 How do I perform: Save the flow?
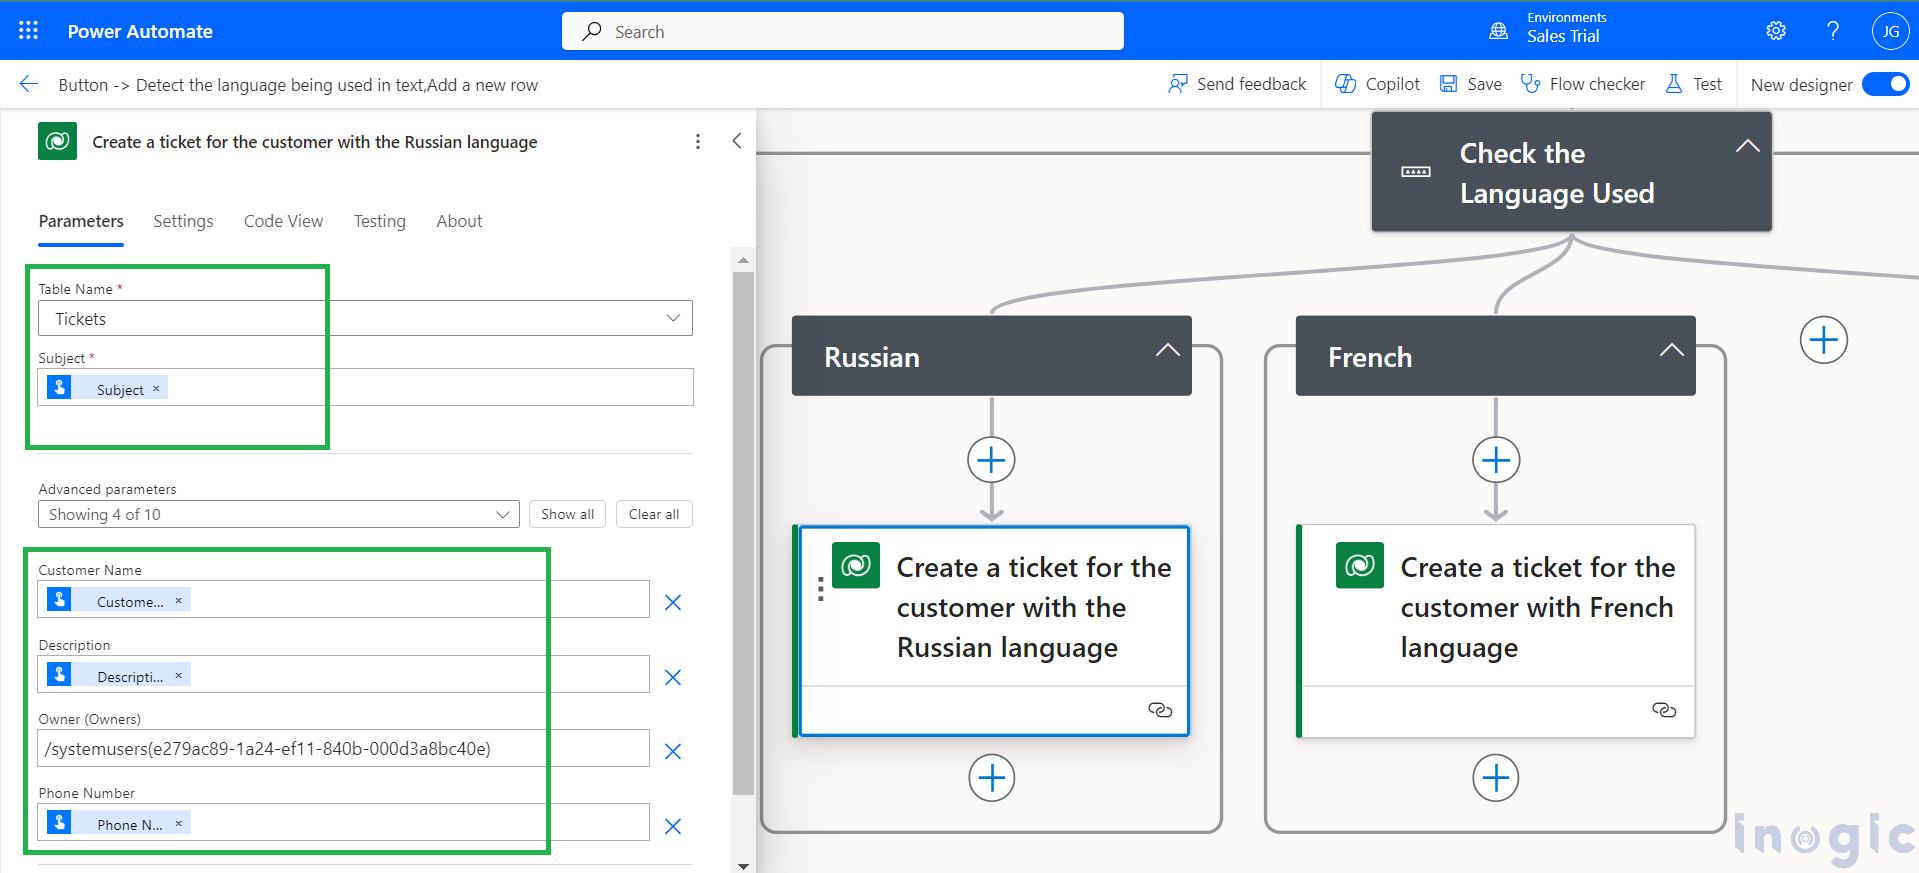[1470, 84]
